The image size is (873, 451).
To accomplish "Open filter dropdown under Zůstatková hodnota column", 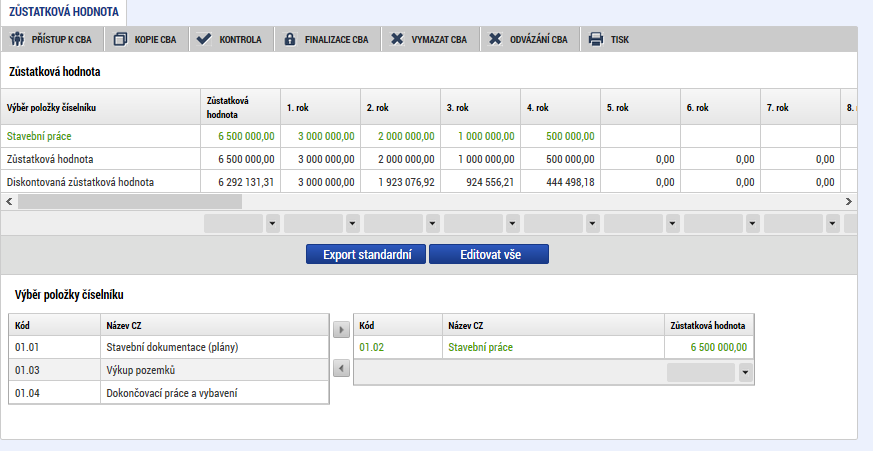I will coord(272,224).
